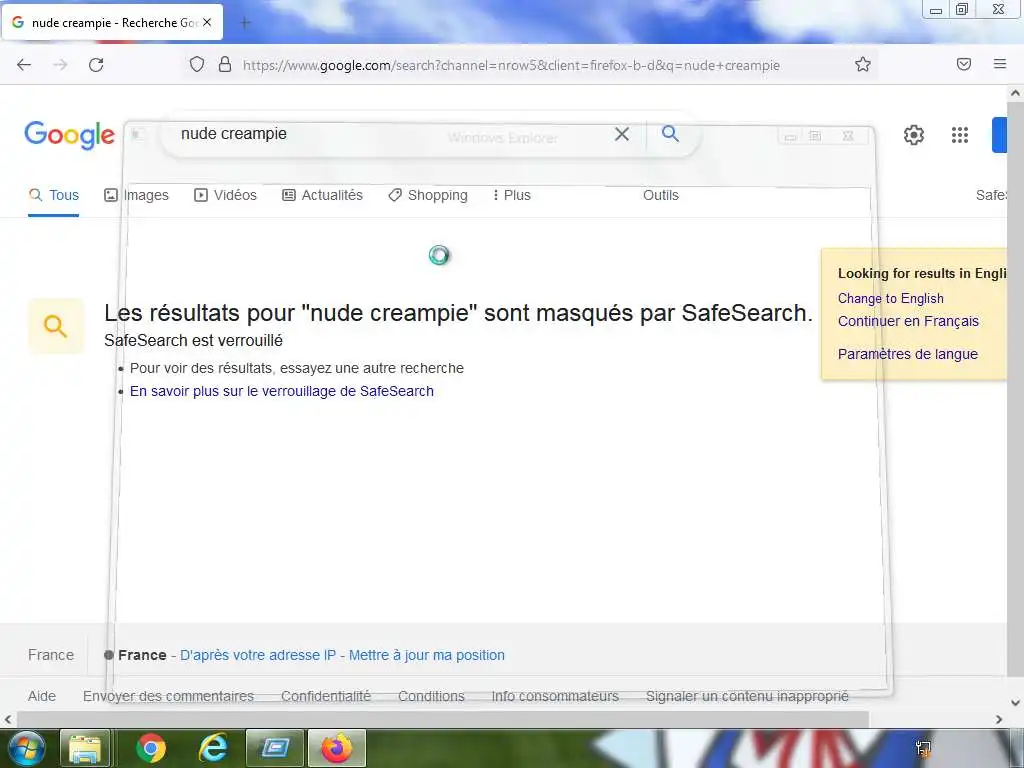Open the Firefox hamburger menu
Viewport: 1024px width, 768px height.
coord(1000,64)
